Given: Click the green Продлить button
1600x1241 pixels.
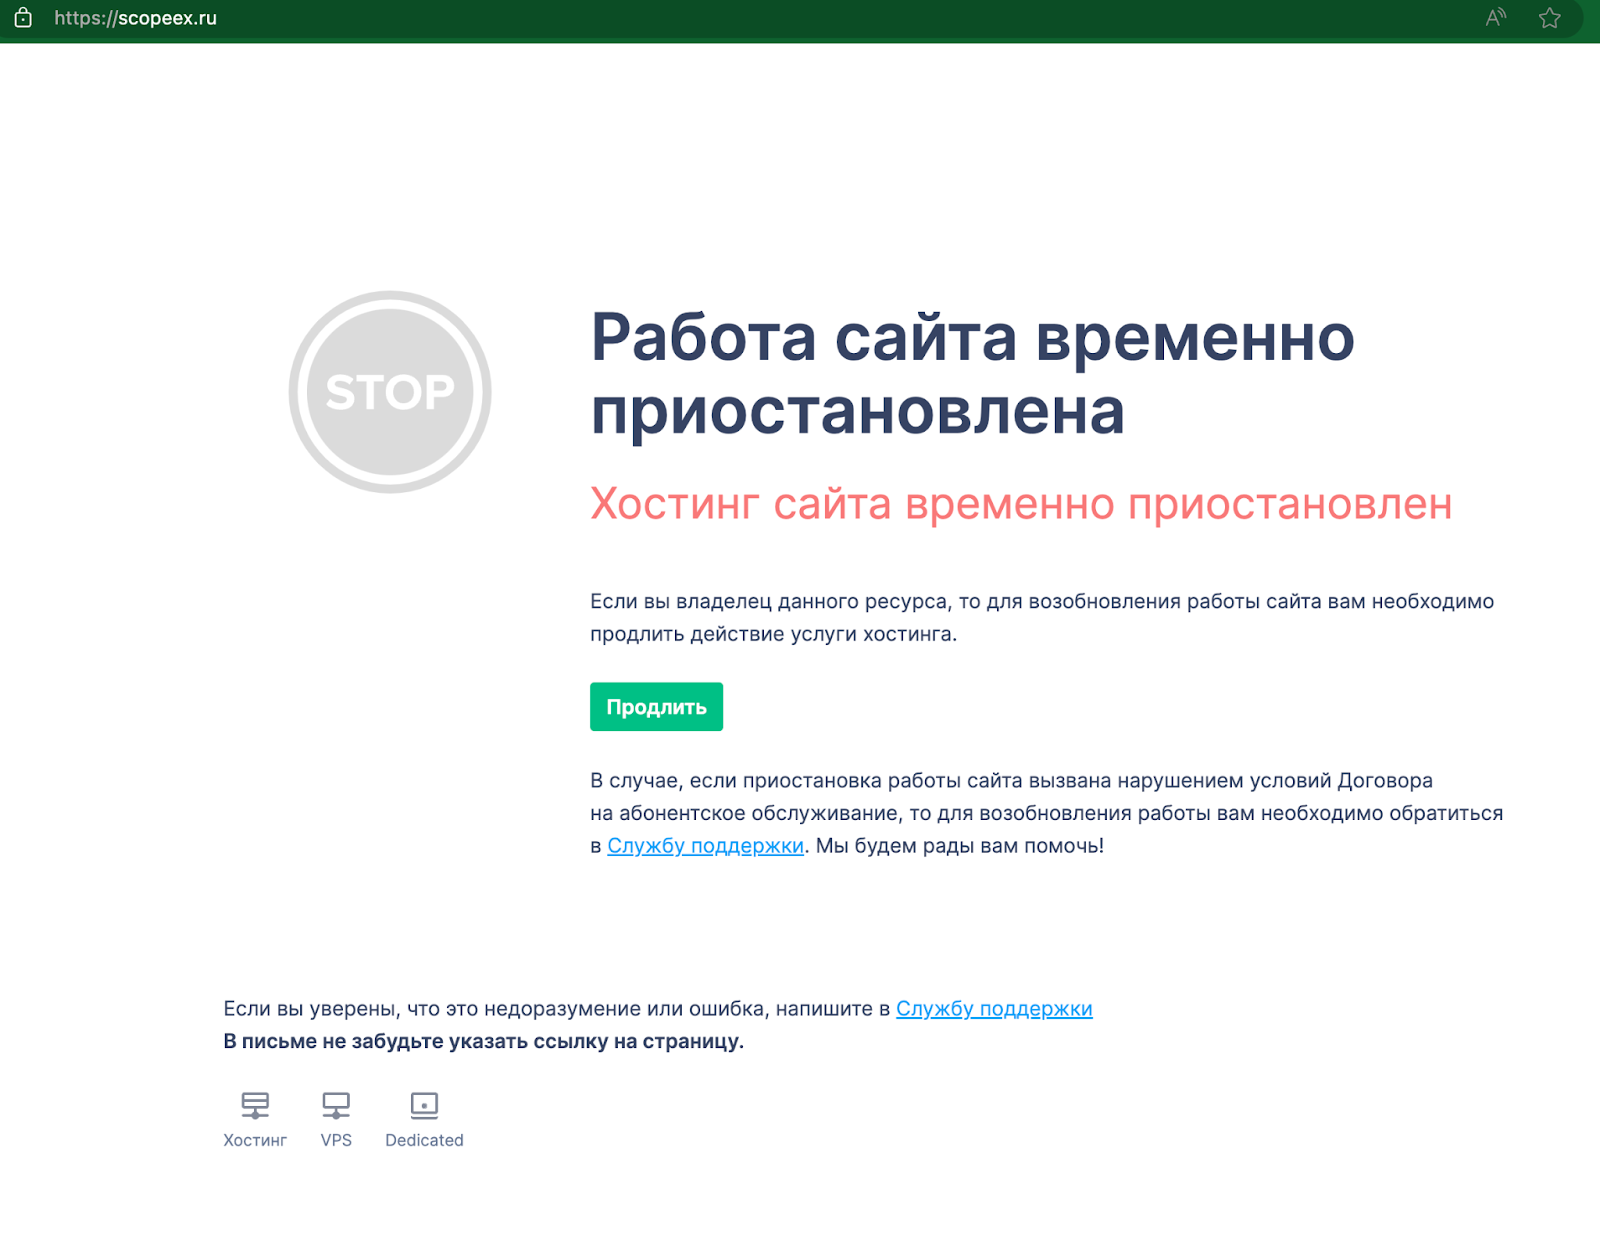Looking at the screenshot, I should pyautogui.click(x=656, y=707).
